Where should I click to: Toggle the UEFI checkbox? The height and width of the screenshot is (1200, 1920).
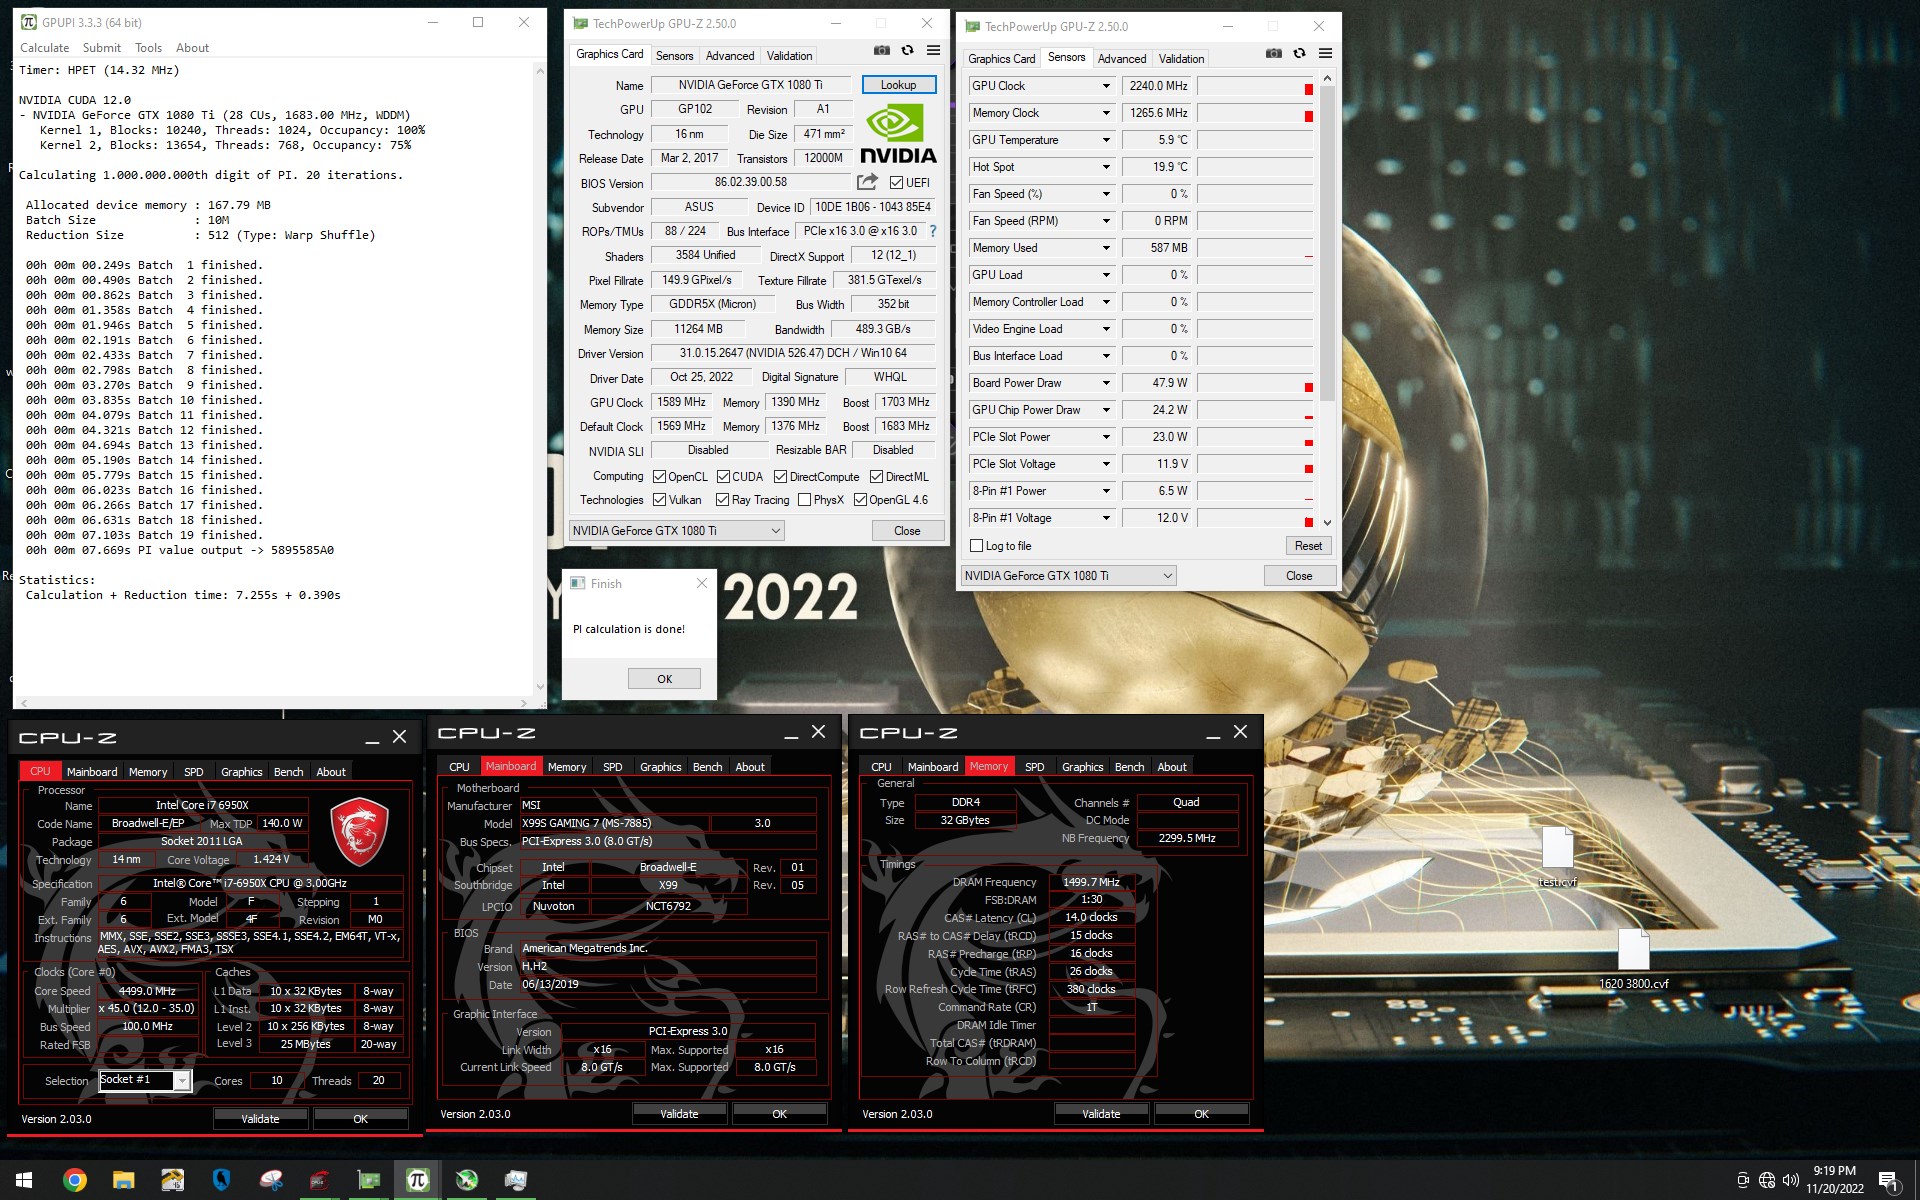(896, 183)
